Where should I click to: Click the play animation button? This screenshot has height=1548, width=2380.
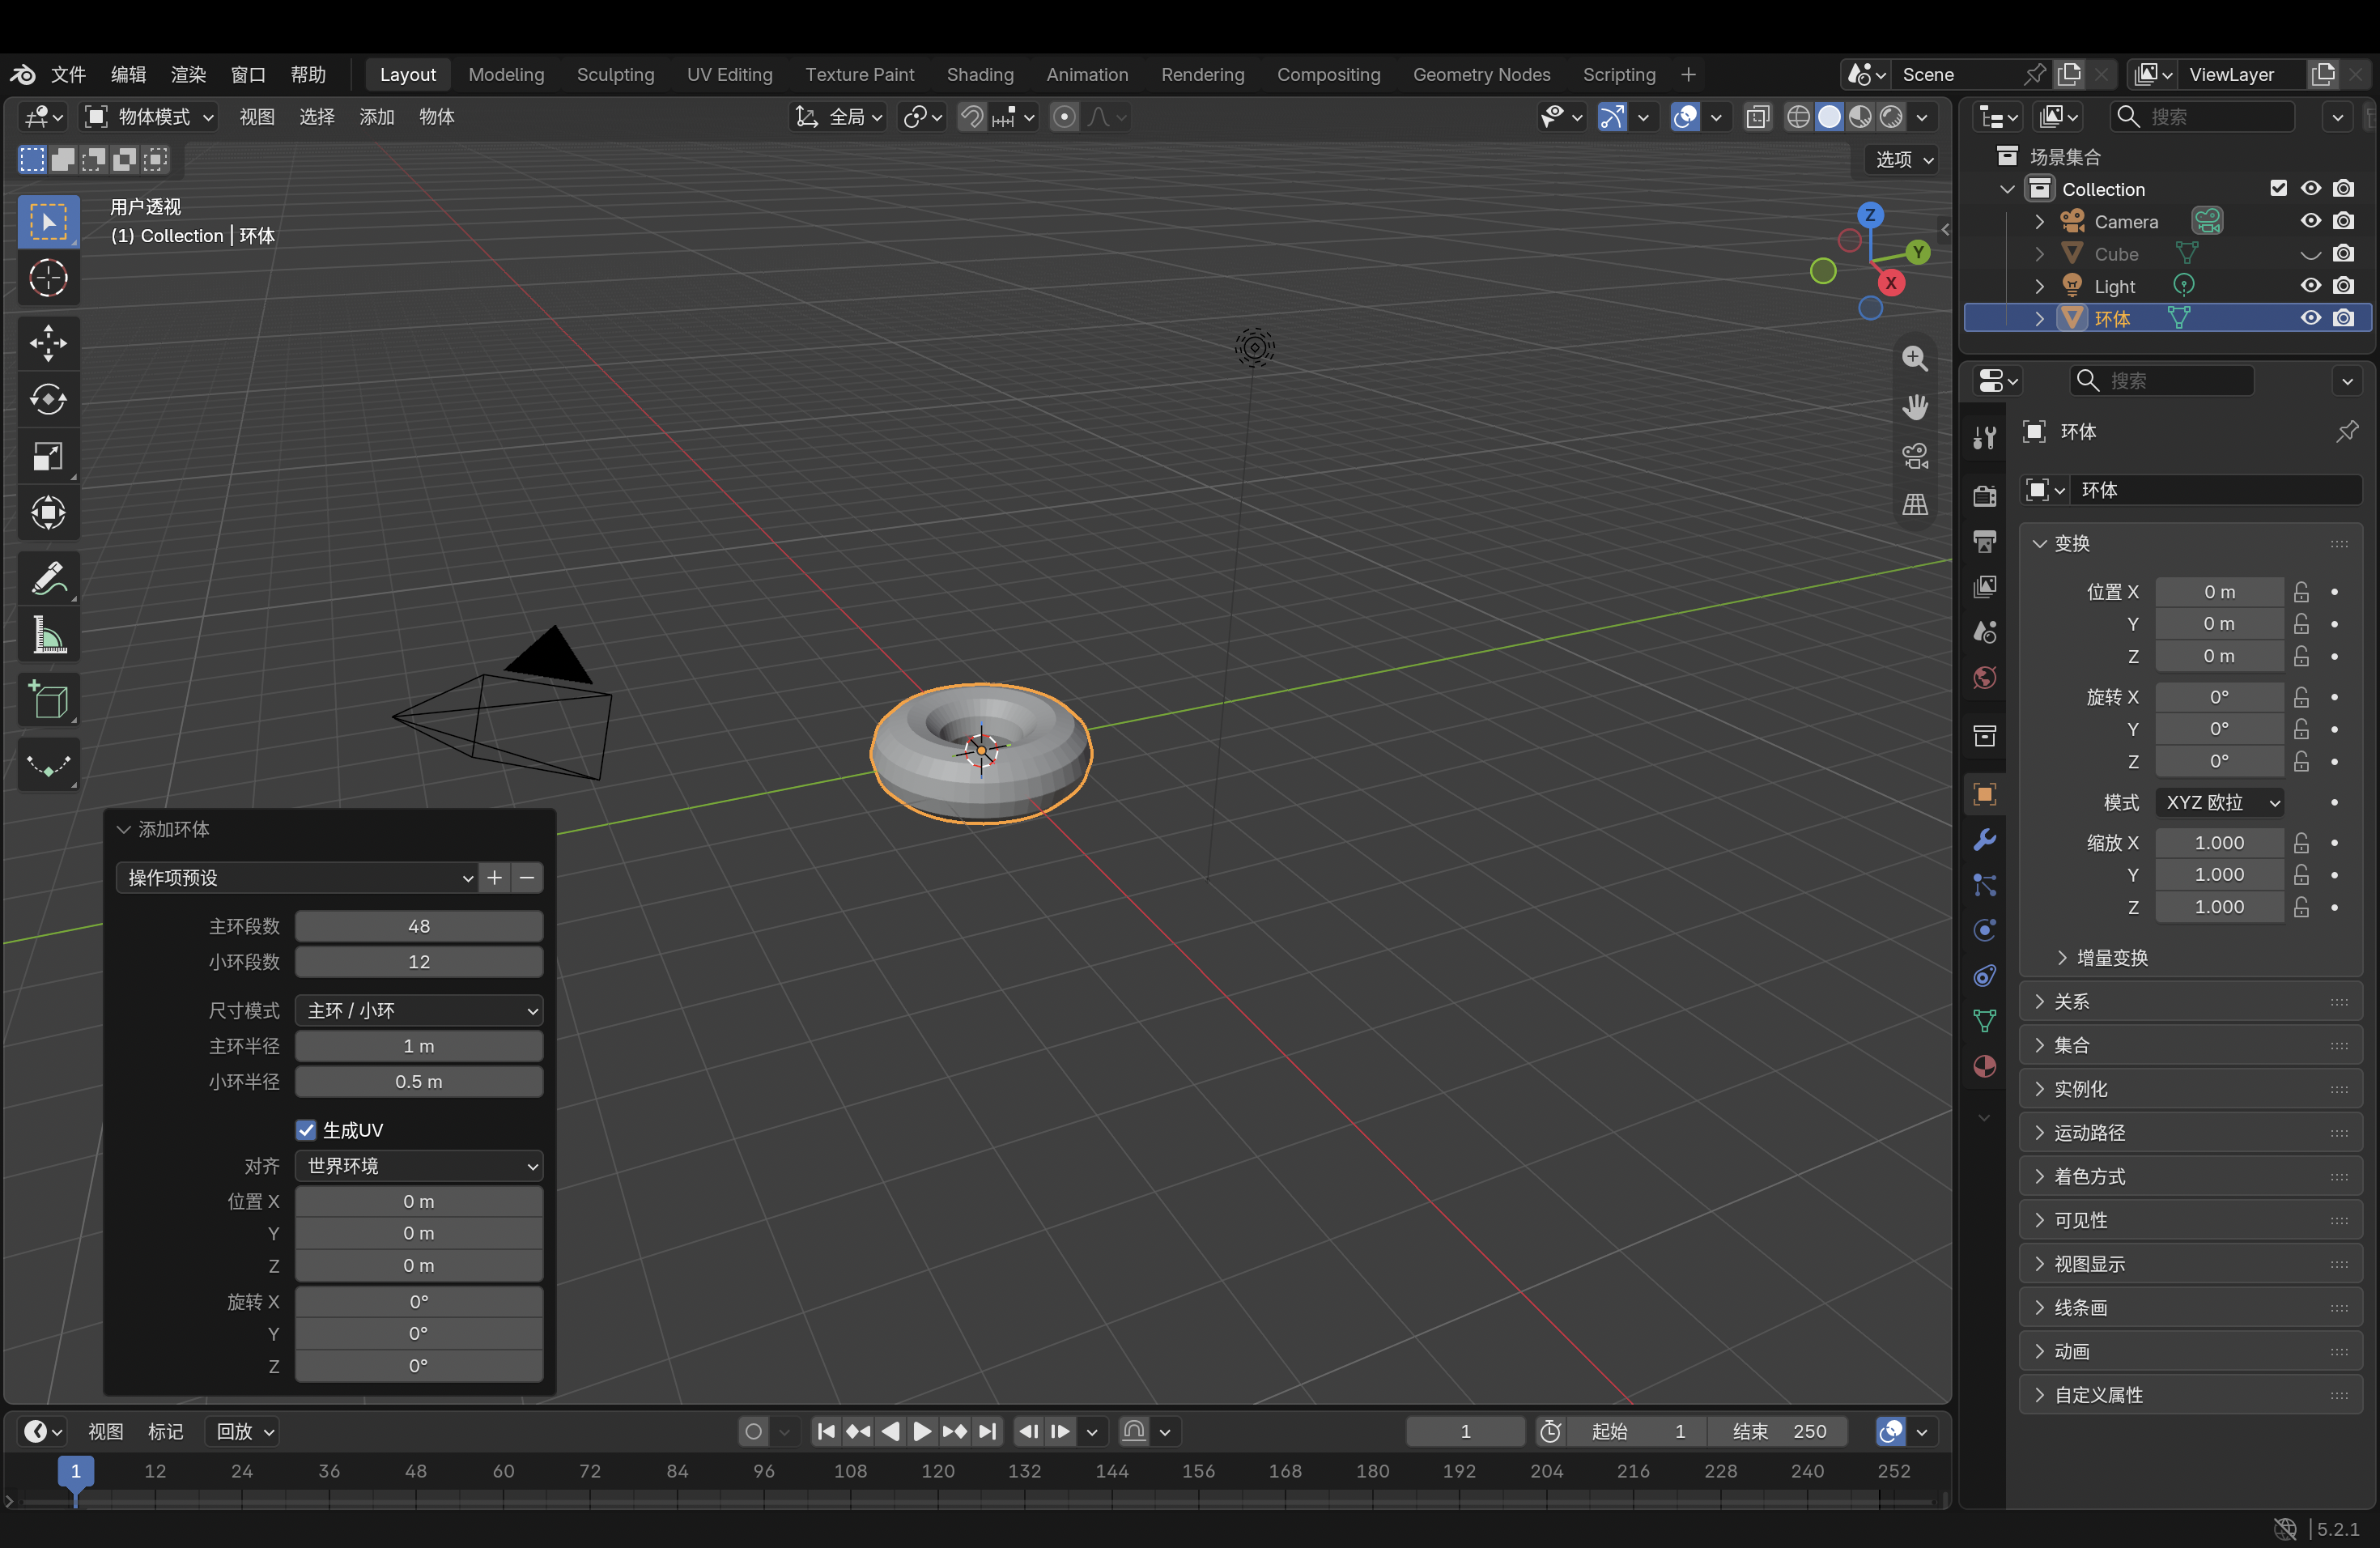(x=922, y=1432)
